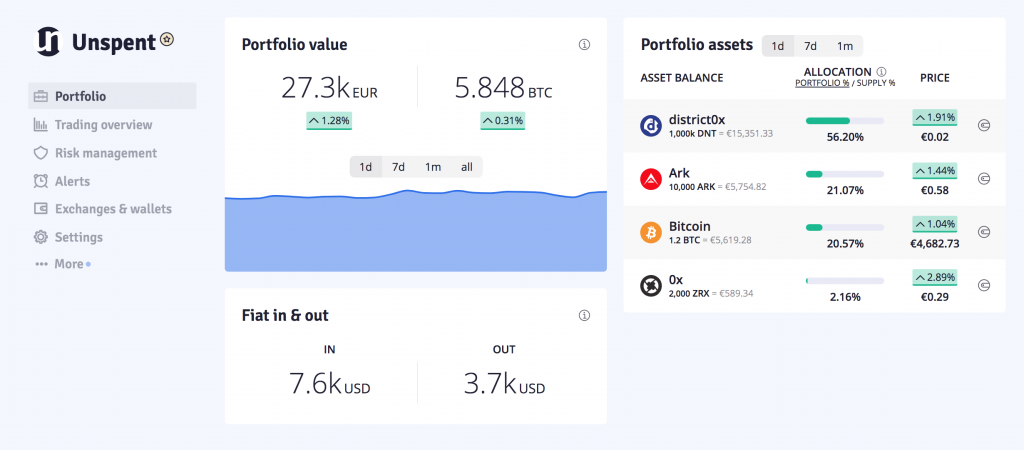This screenshot has height=450, width=1024.
Task: Click the PORTFOLIO % allocation link
Action: tap(822, 84)
